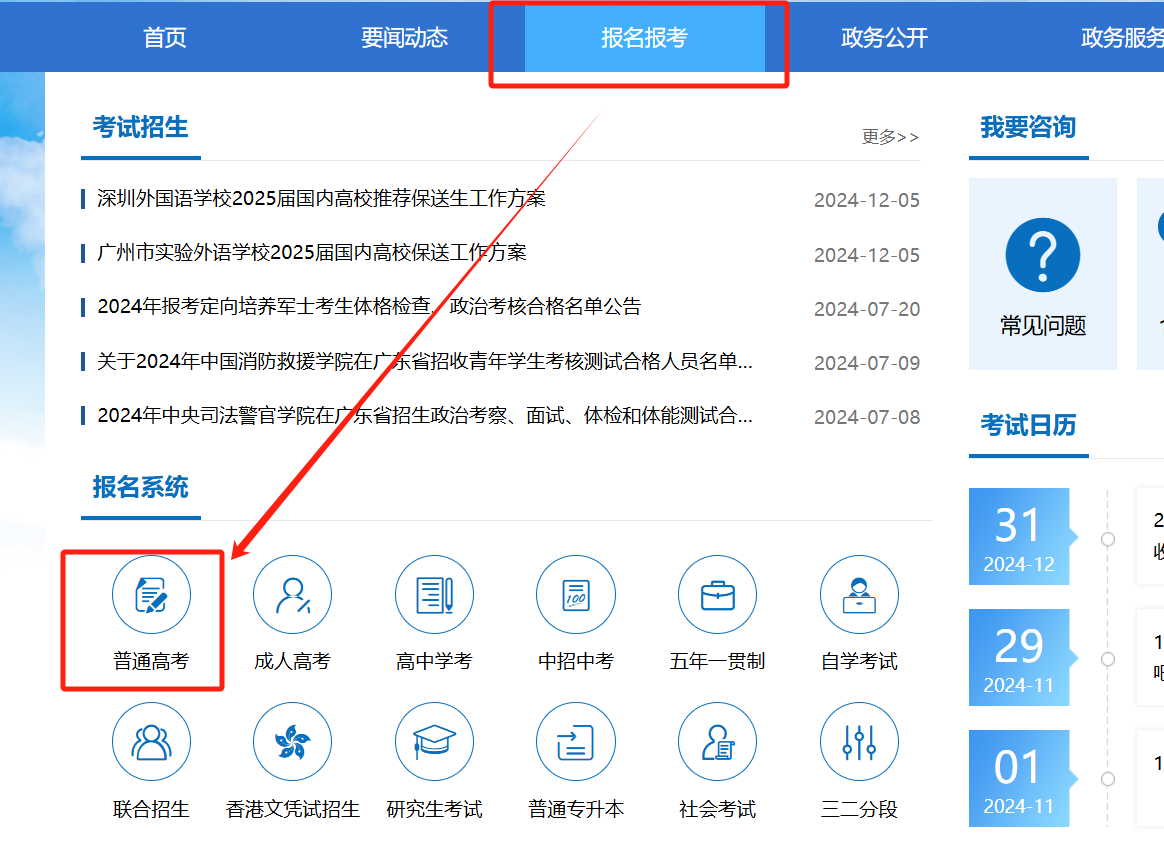Open 2024年报考定向培养军士 名单公告 article
Viewport: 1164px width, 861px height.
(369, 307)
